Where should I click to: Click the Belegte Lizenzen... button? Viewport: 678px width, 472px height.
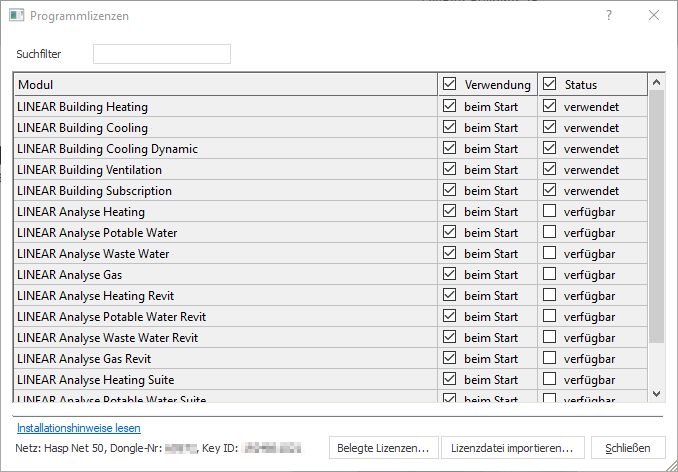pyautogui.click(x=384, y=448)
